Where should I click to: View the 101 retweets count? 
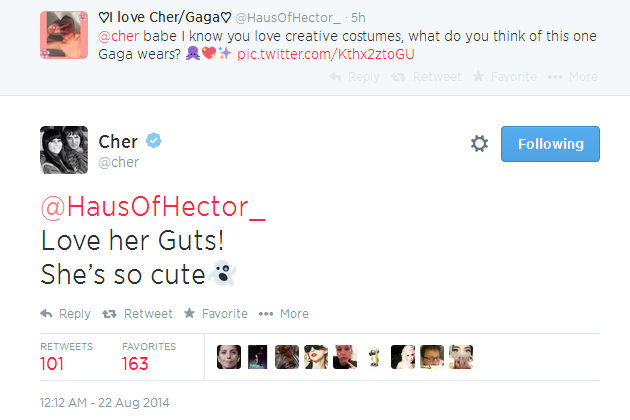[52, 364]
